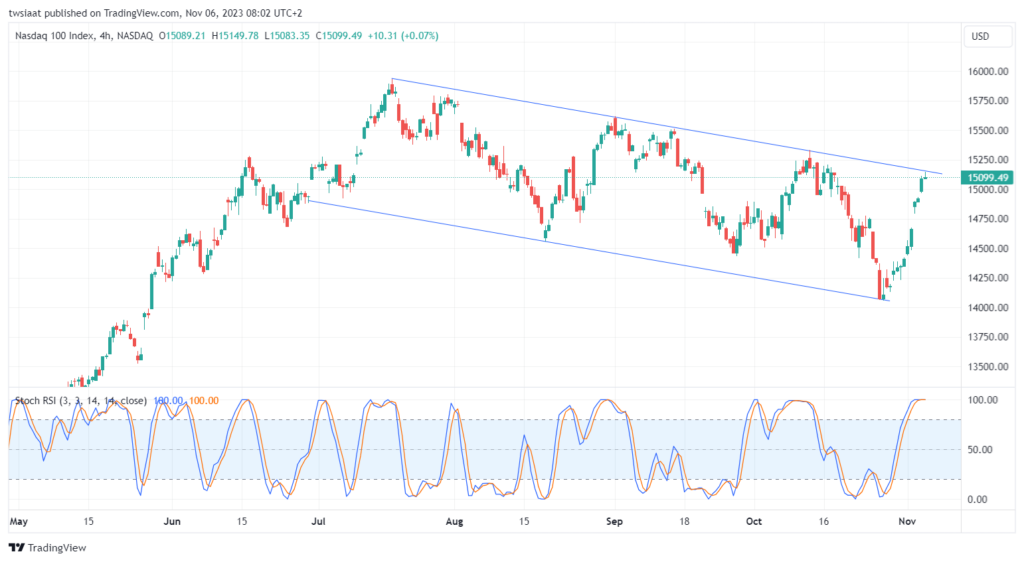The image size is (1024, 562).
Task: Click the Aug label on the time axis
Action: click(454, 522)
